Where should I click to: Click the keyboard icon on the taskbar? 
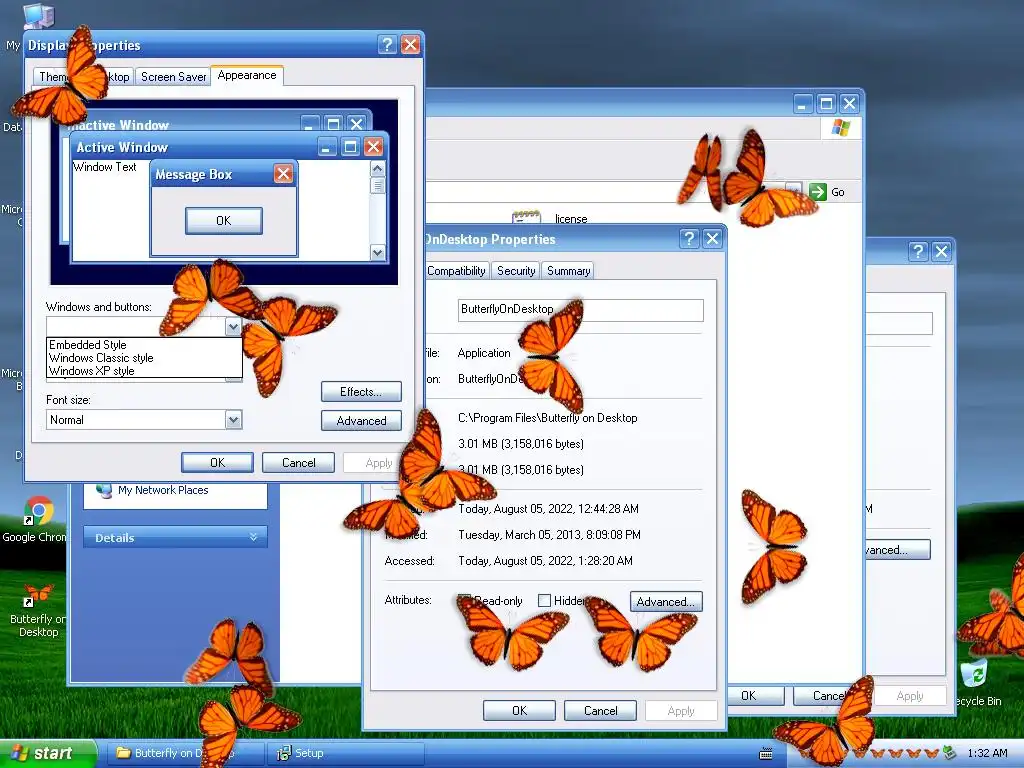(766, 754)
